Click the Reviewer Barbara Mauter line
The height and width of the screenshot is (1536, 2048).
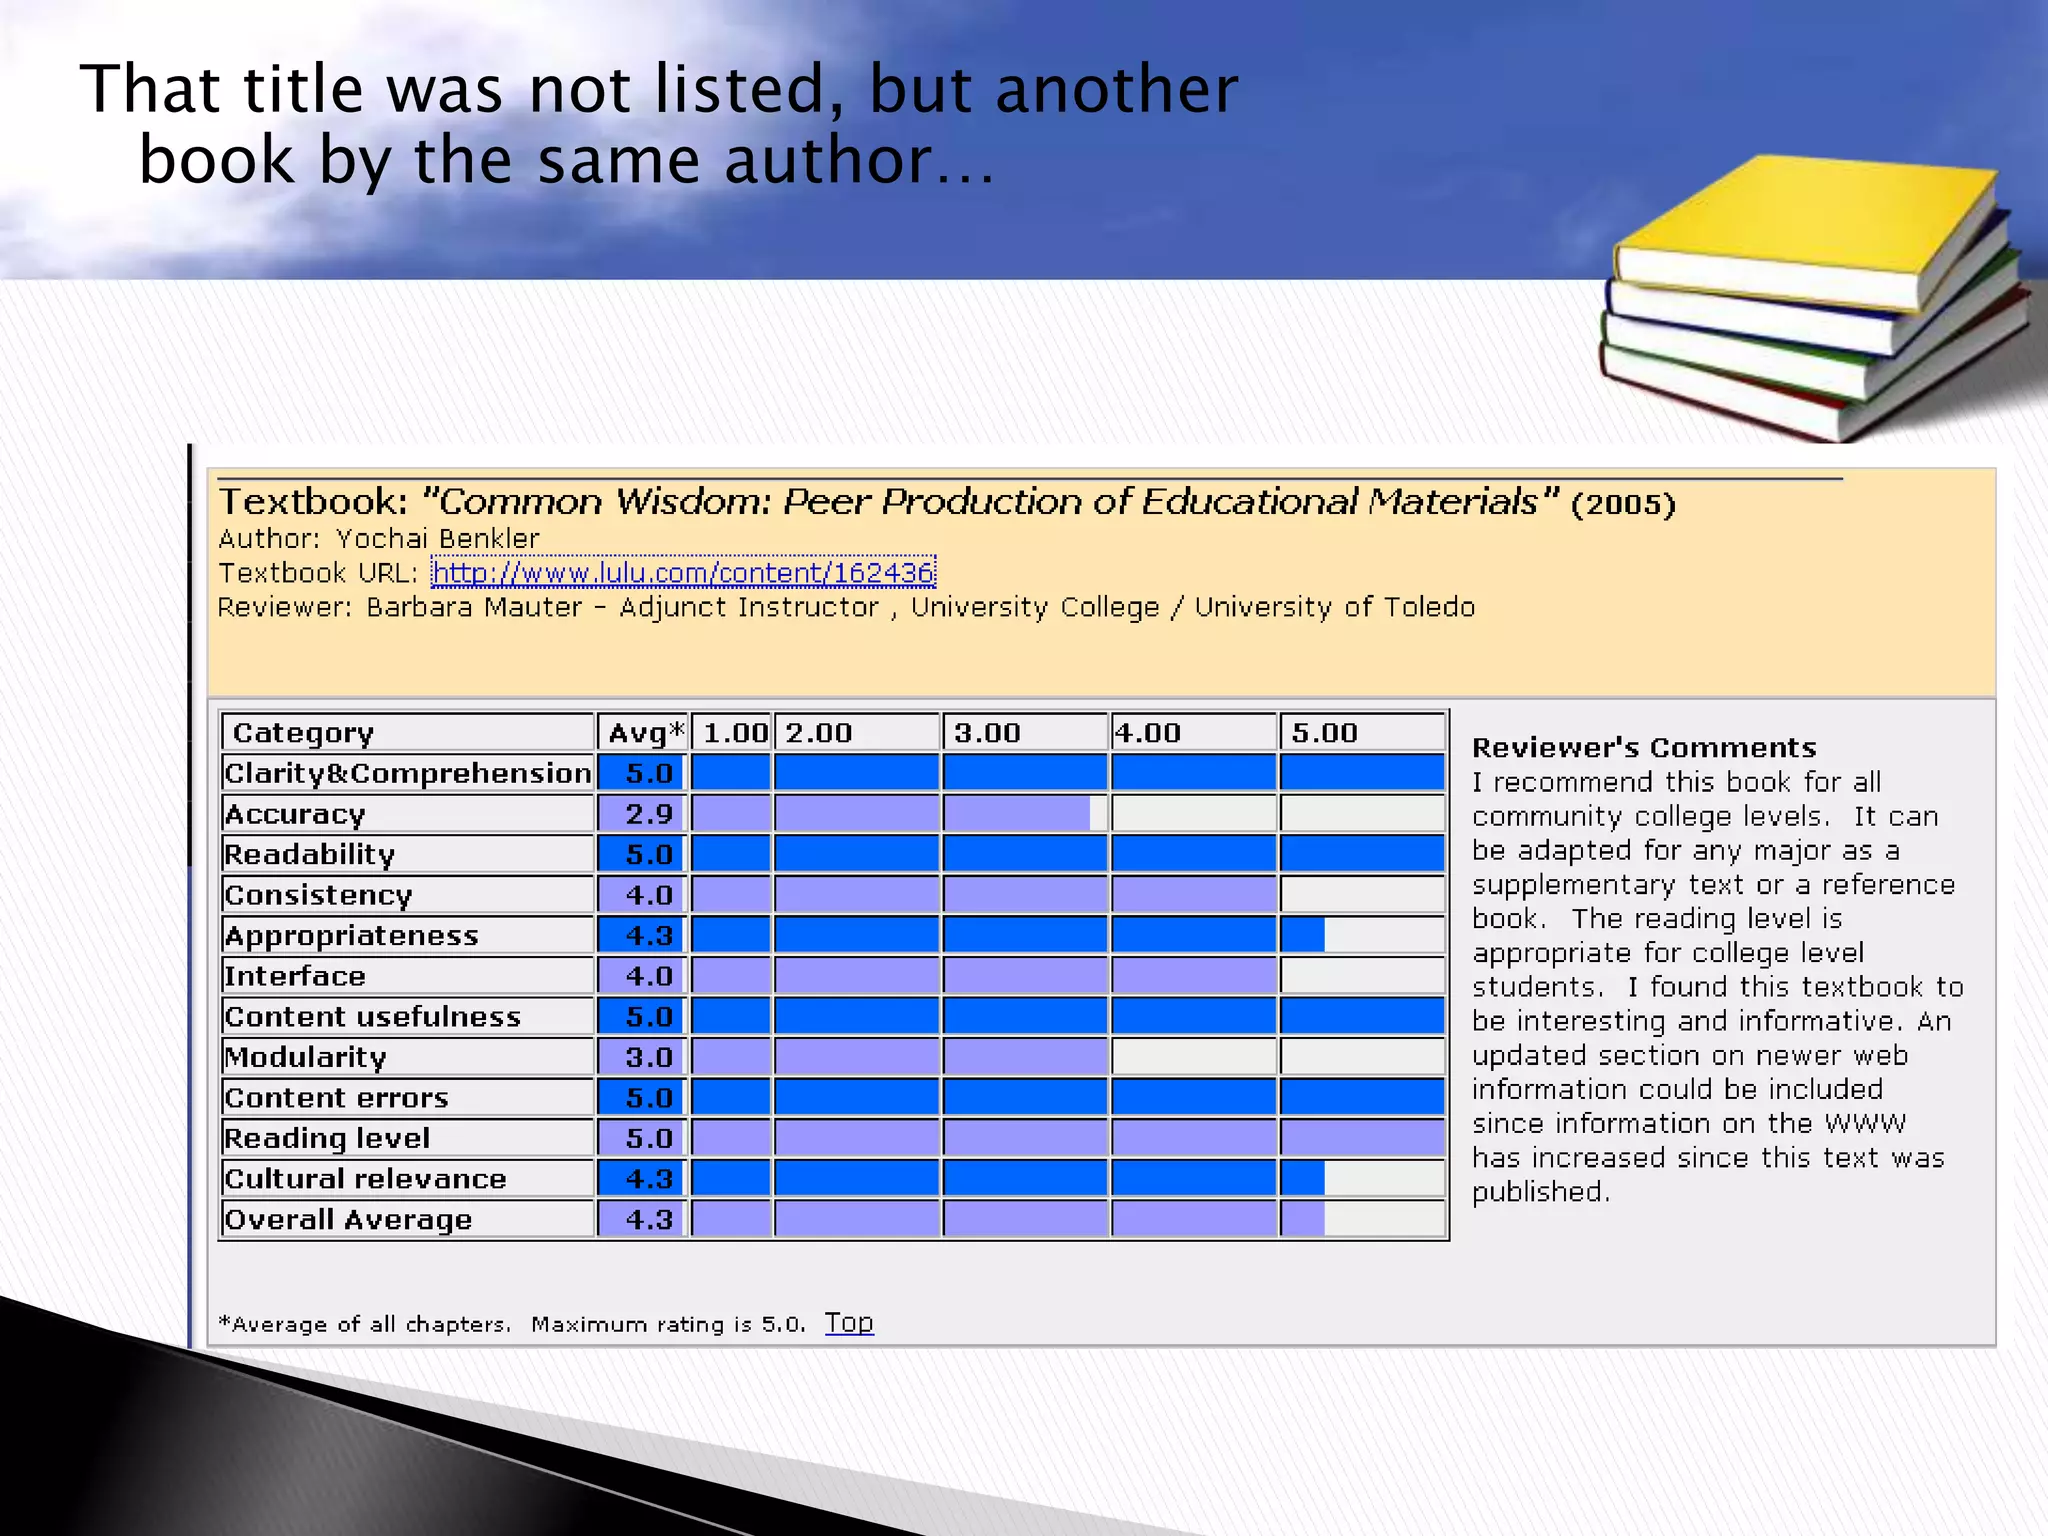point(846,607)
